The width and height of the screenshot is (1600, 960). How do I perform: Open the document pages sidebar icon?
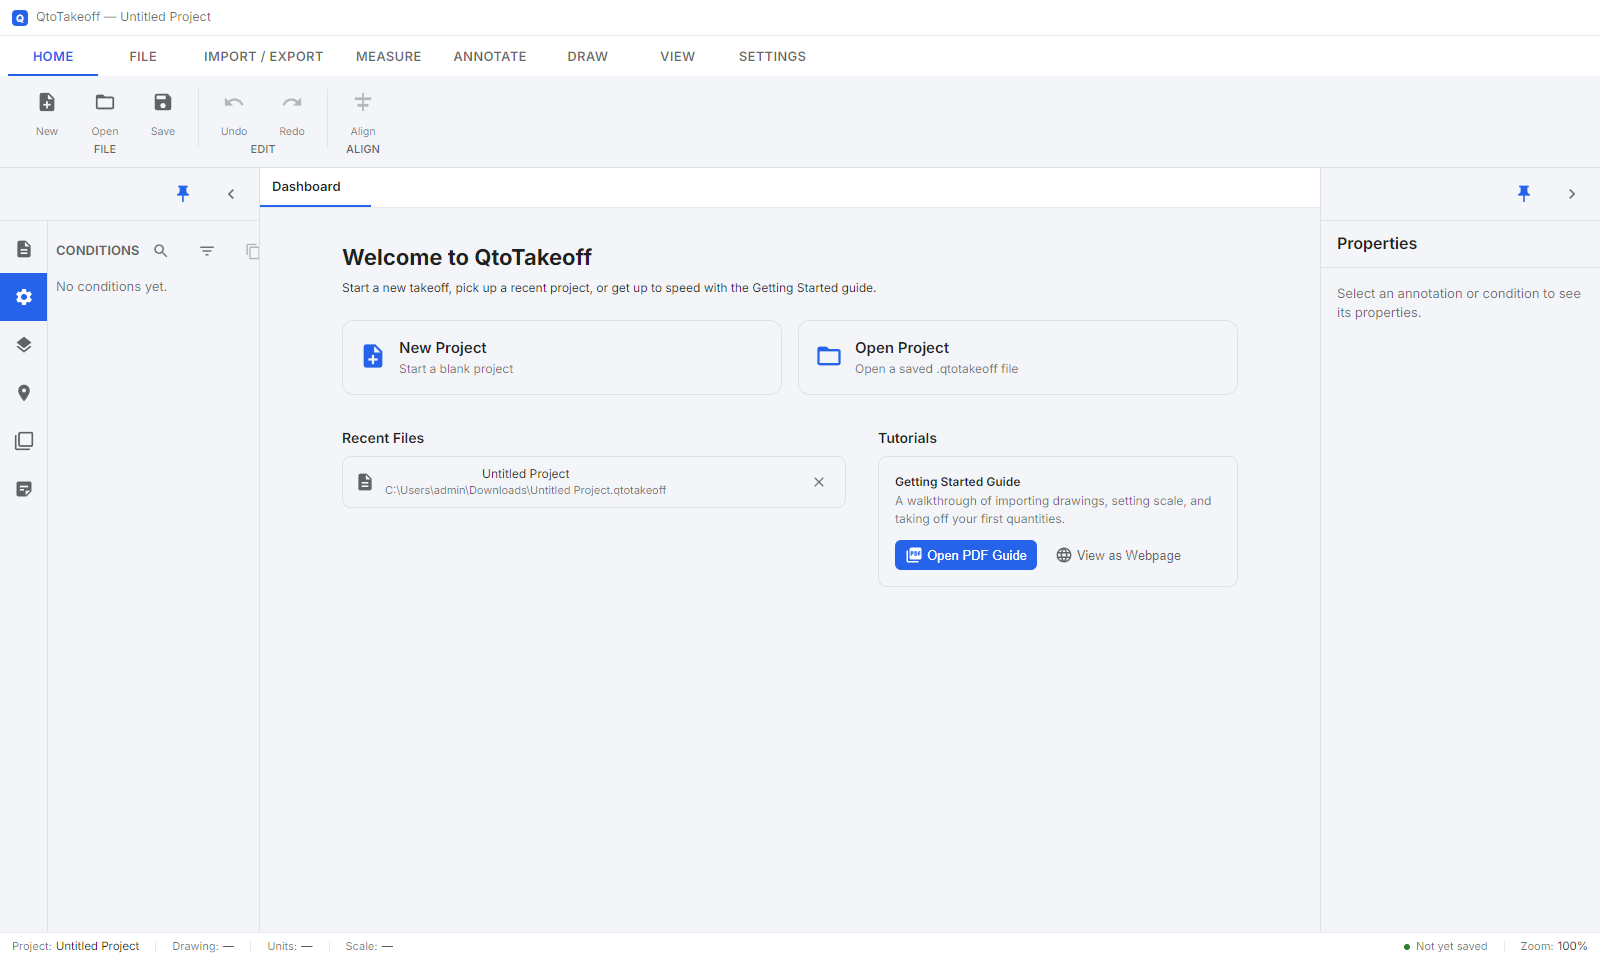pos(24,249)
